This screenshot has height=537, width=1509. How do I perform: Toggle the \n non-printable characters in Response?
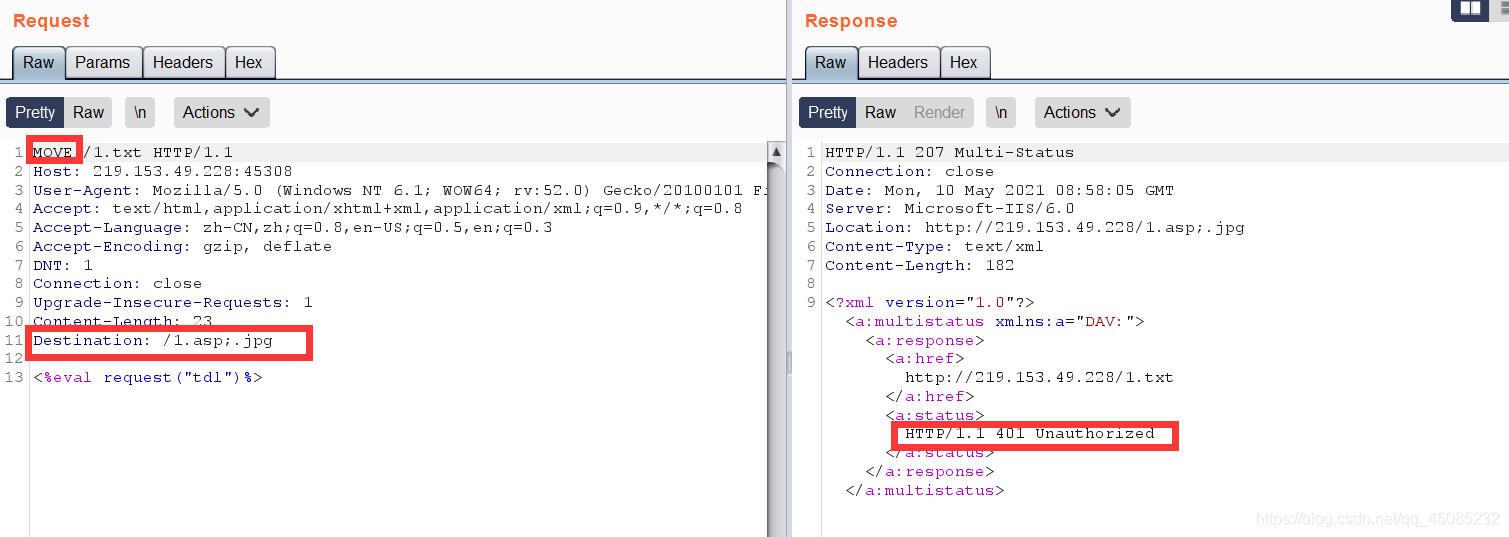tap(1001, 112)
